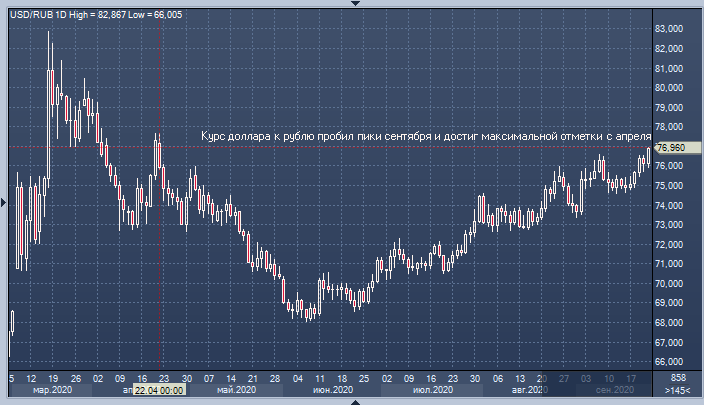Image resolution: width=704 pixels, height=405 pixels.
Task: Click the bottom center expand arrow
Action: [x=352, y=401]
